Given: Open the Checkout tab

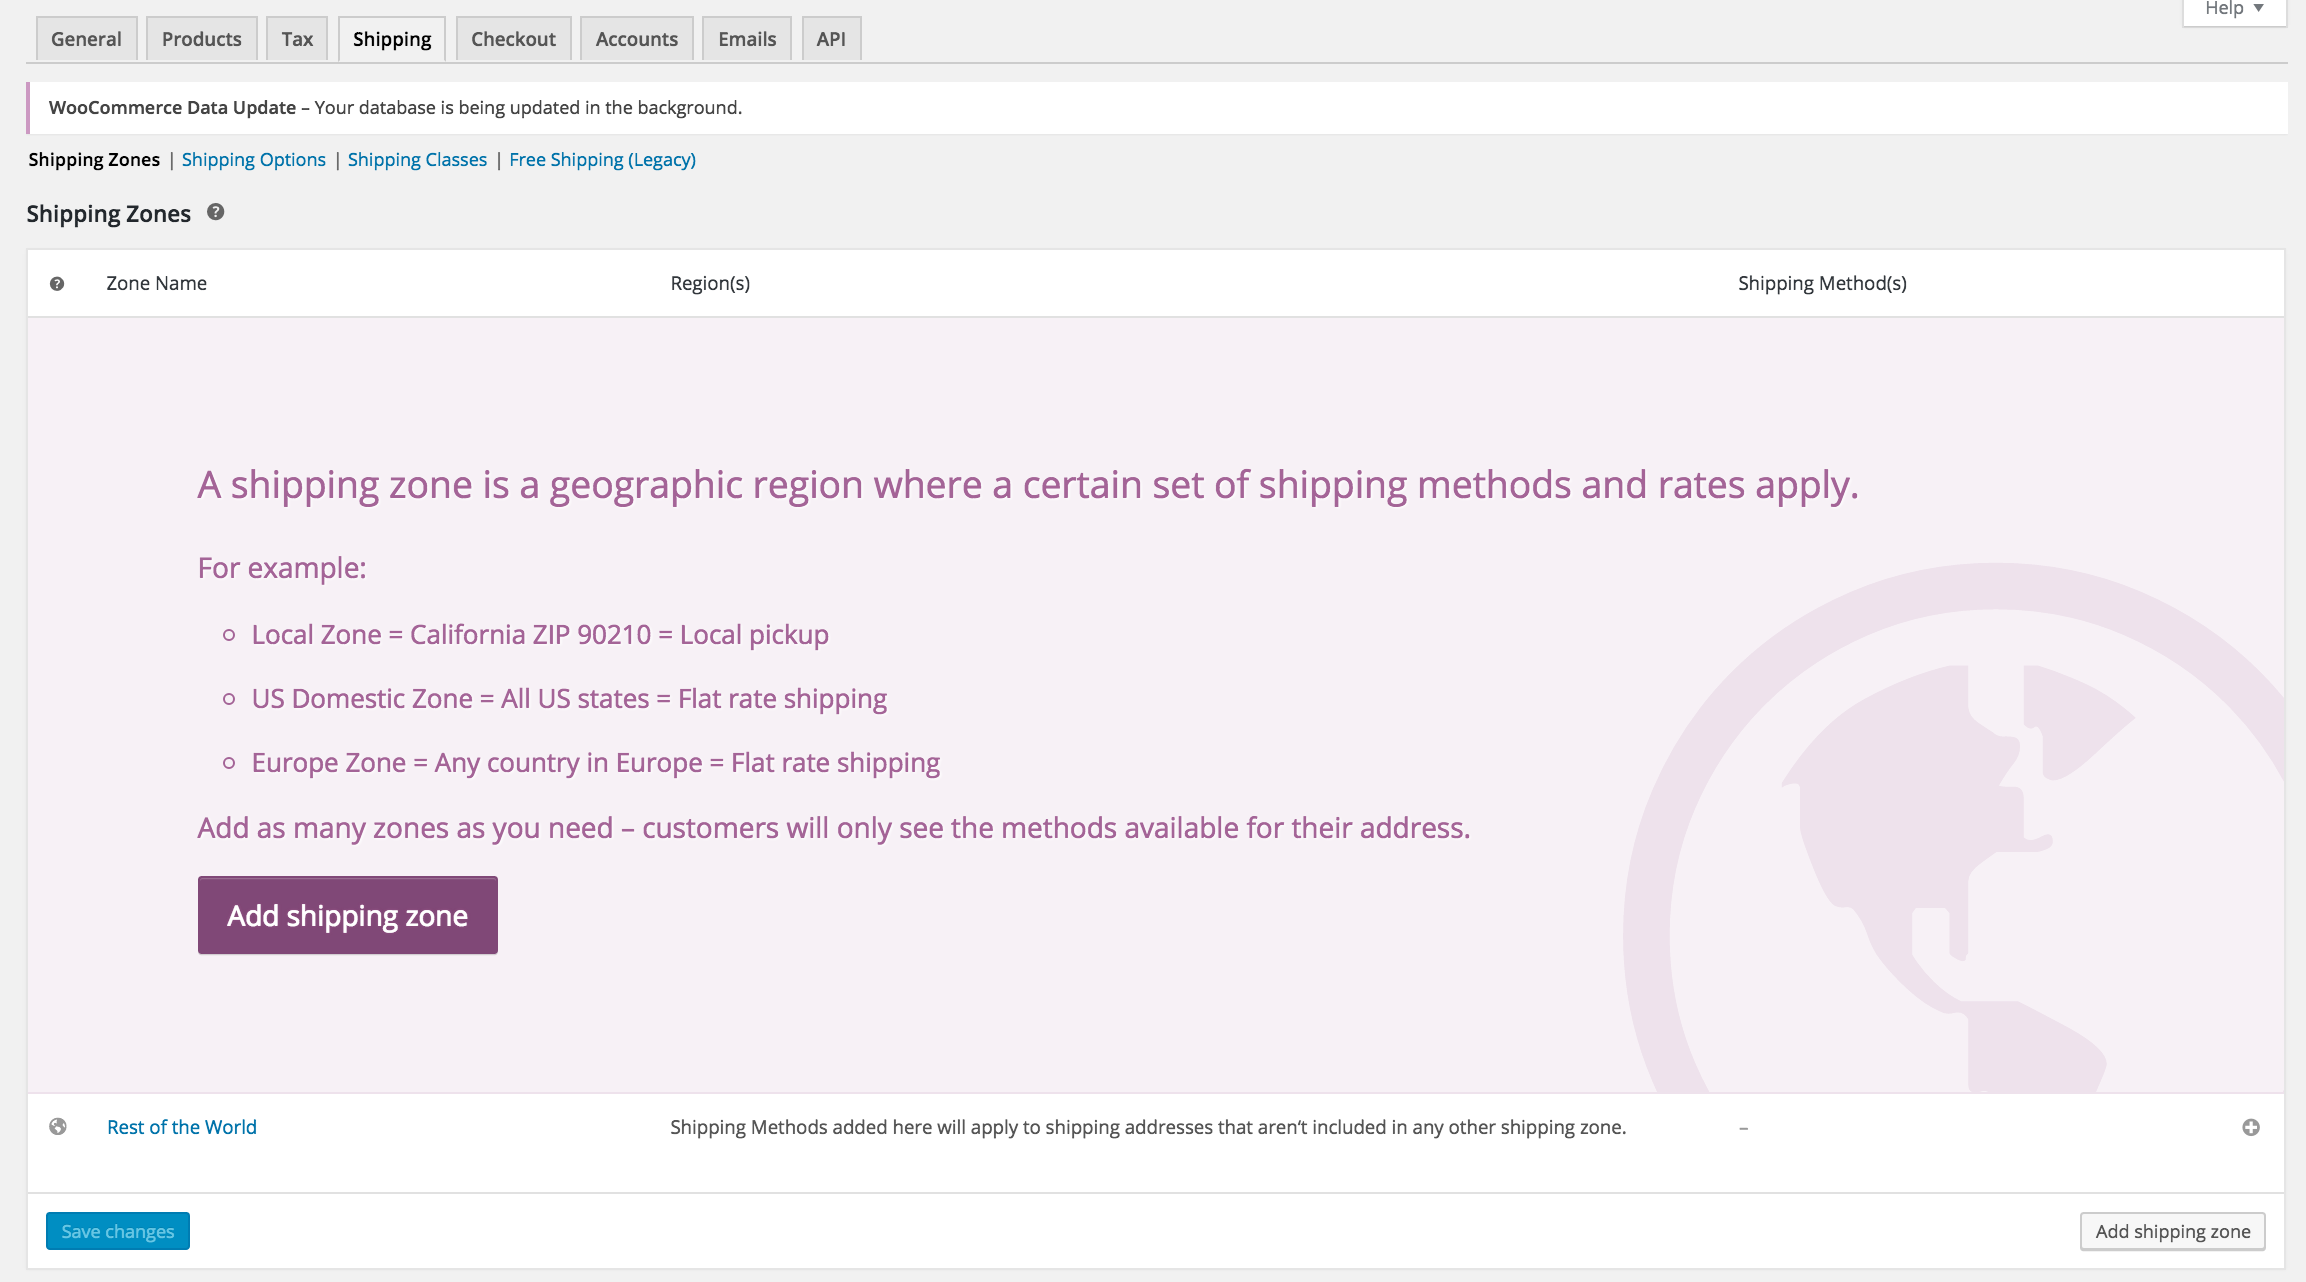Looking at the screenshot, I should (x=513, y=39).
